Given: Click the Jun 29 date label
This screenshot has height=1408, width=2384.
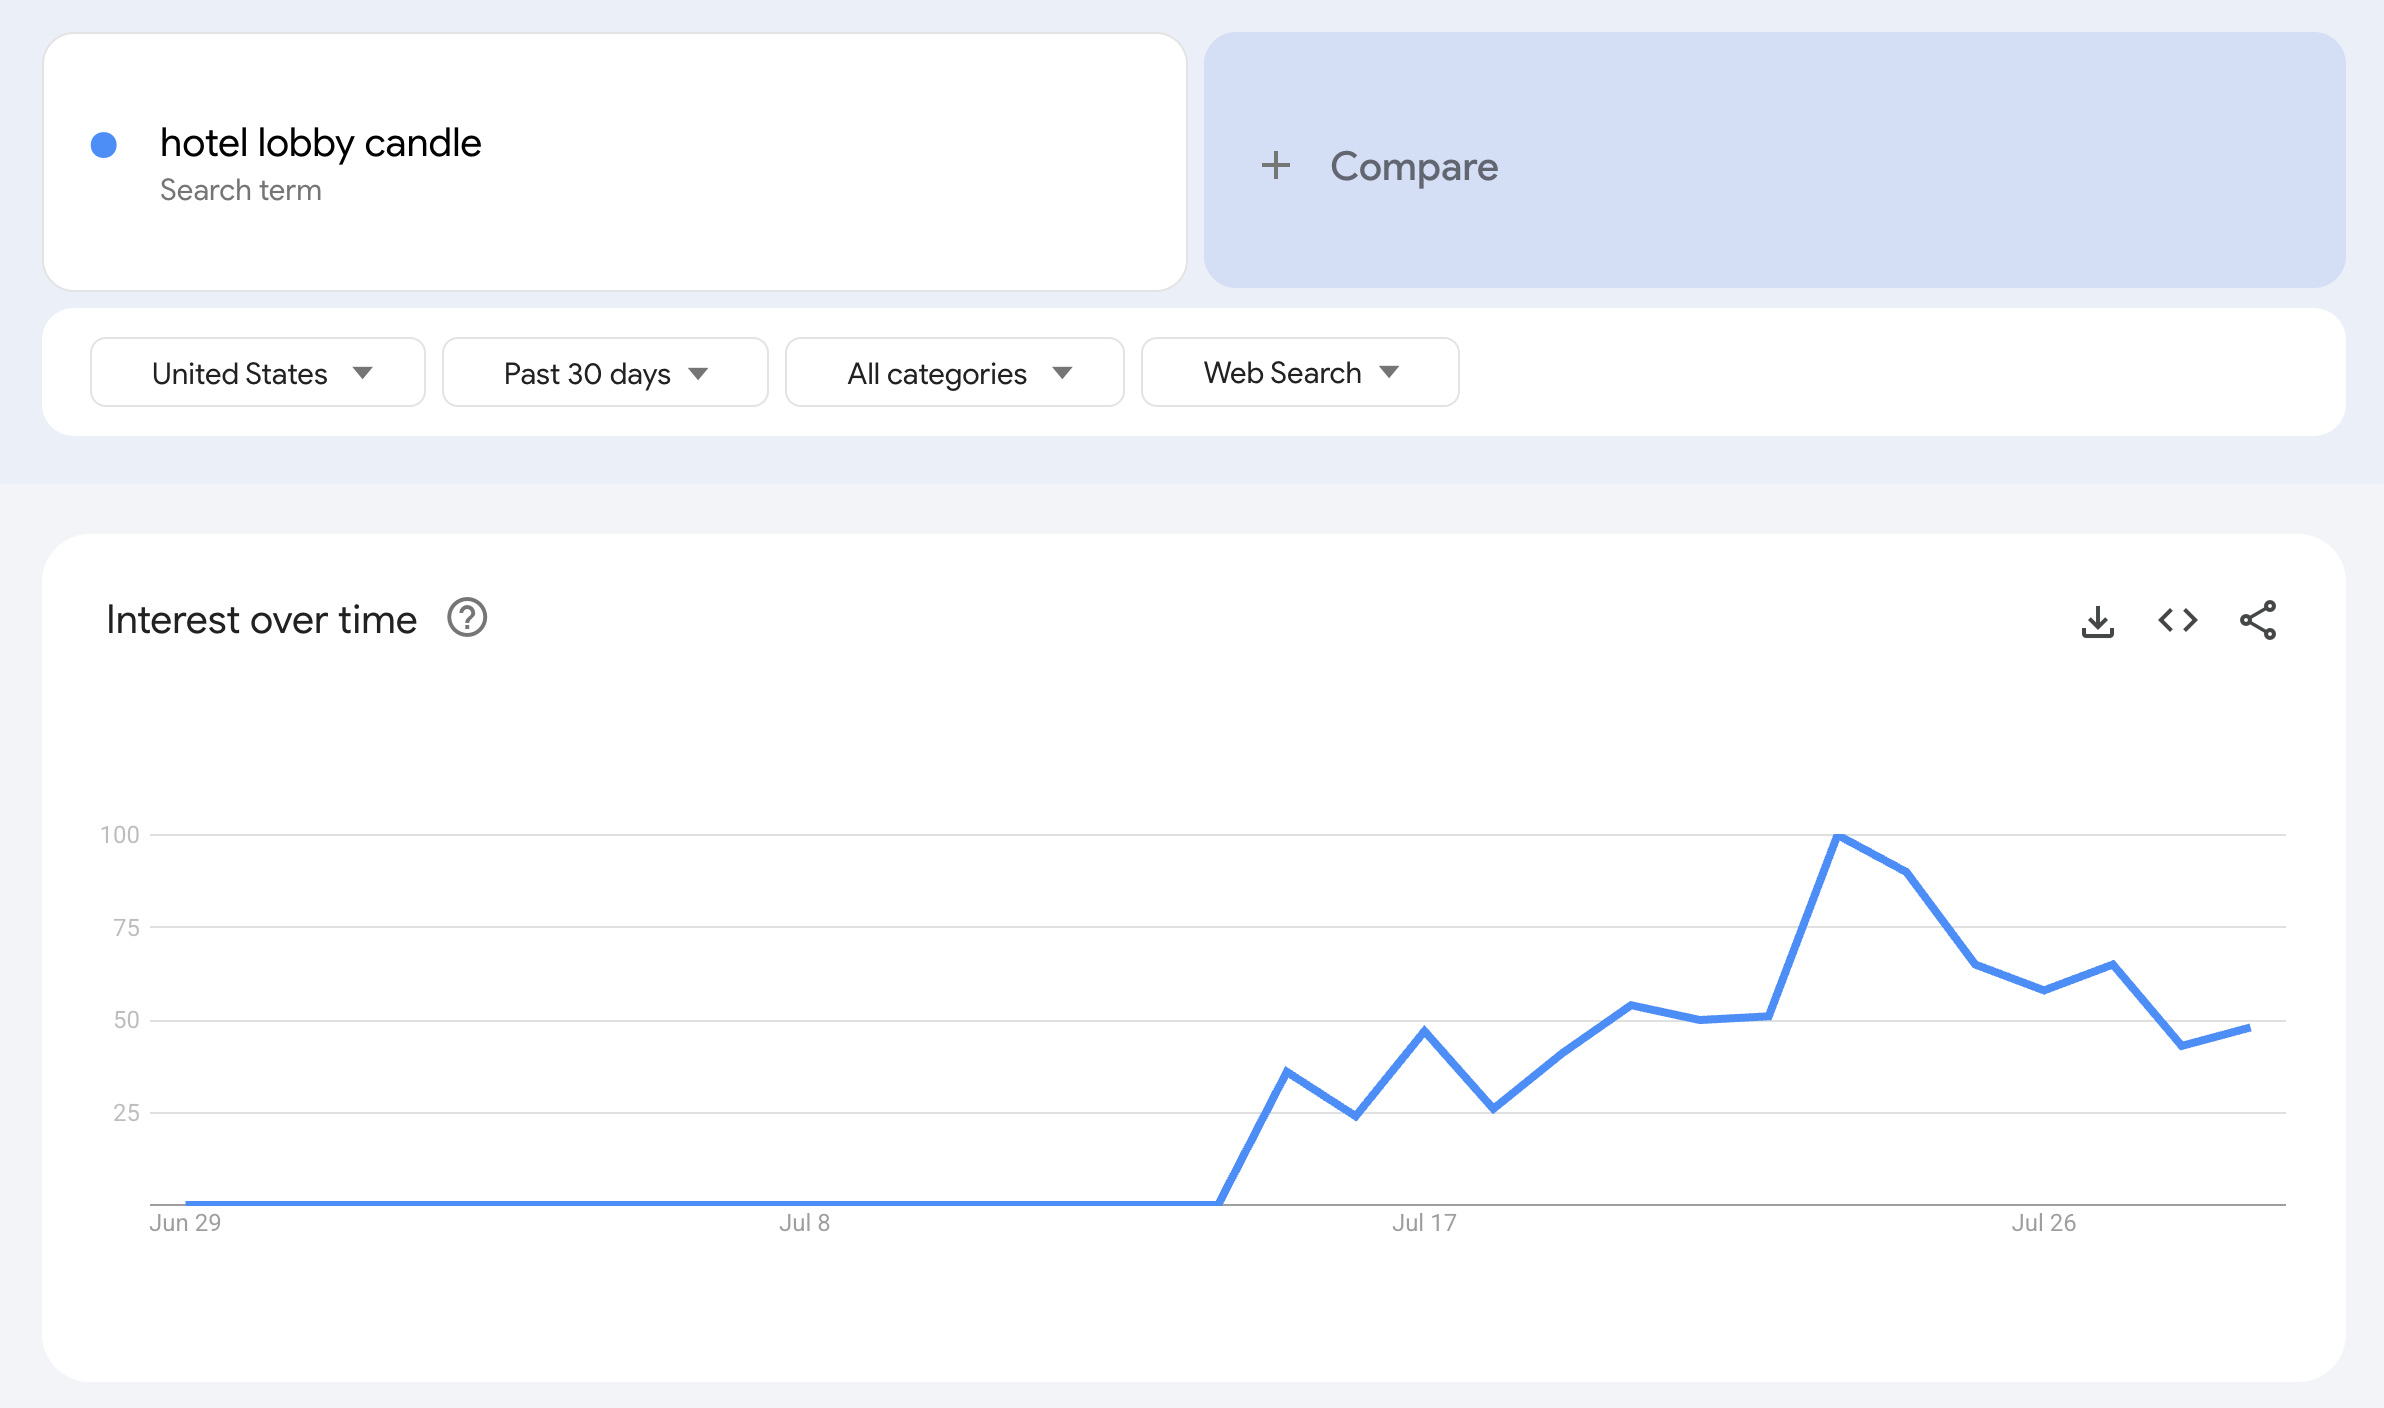Looking at the screenshot, I should (x=185, y=1223).
